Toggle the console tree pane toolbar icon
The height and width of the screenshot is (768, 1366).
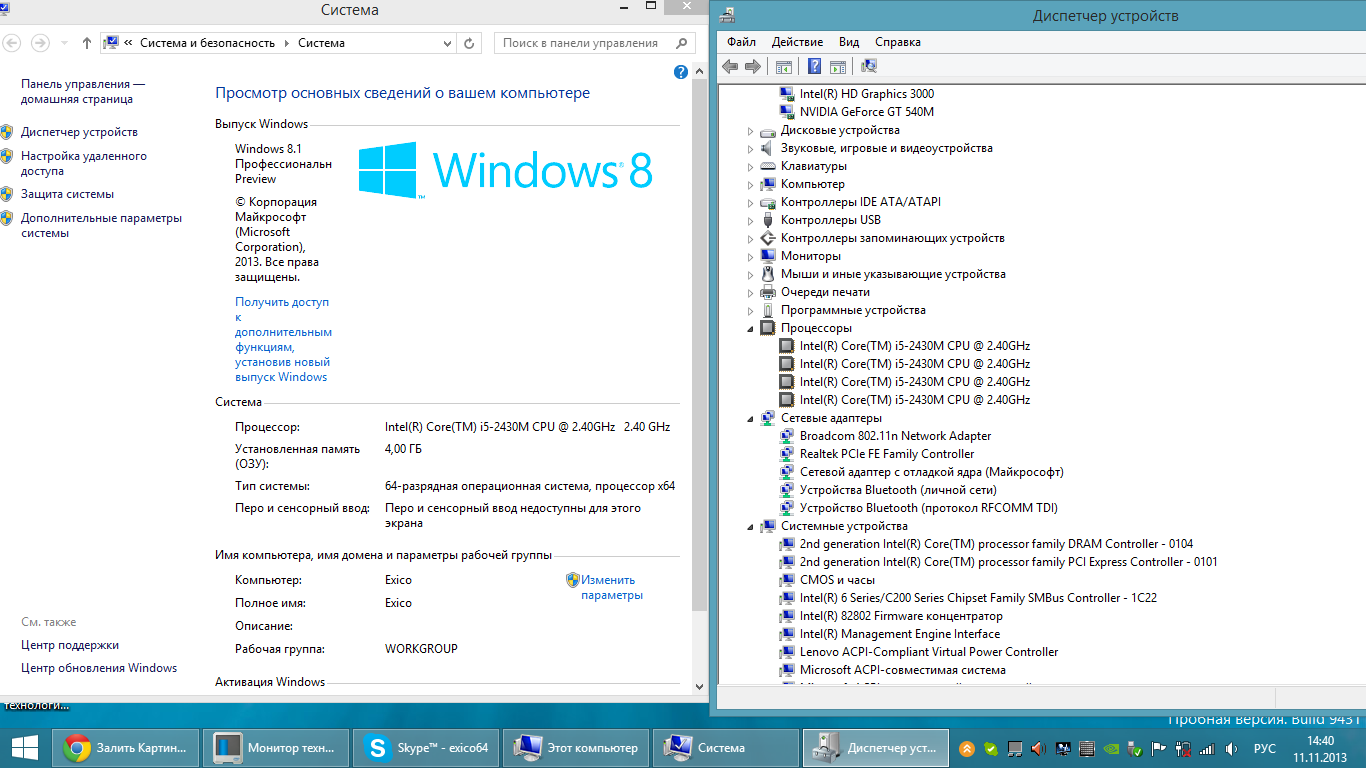[784, 67]
